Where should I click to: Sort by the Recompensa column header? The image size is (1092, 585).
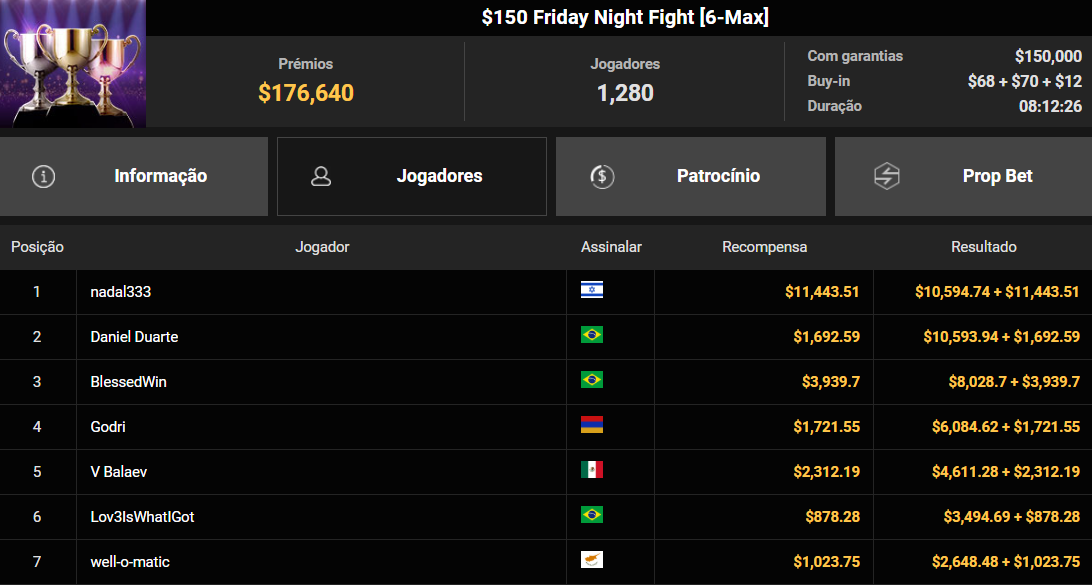764,247
